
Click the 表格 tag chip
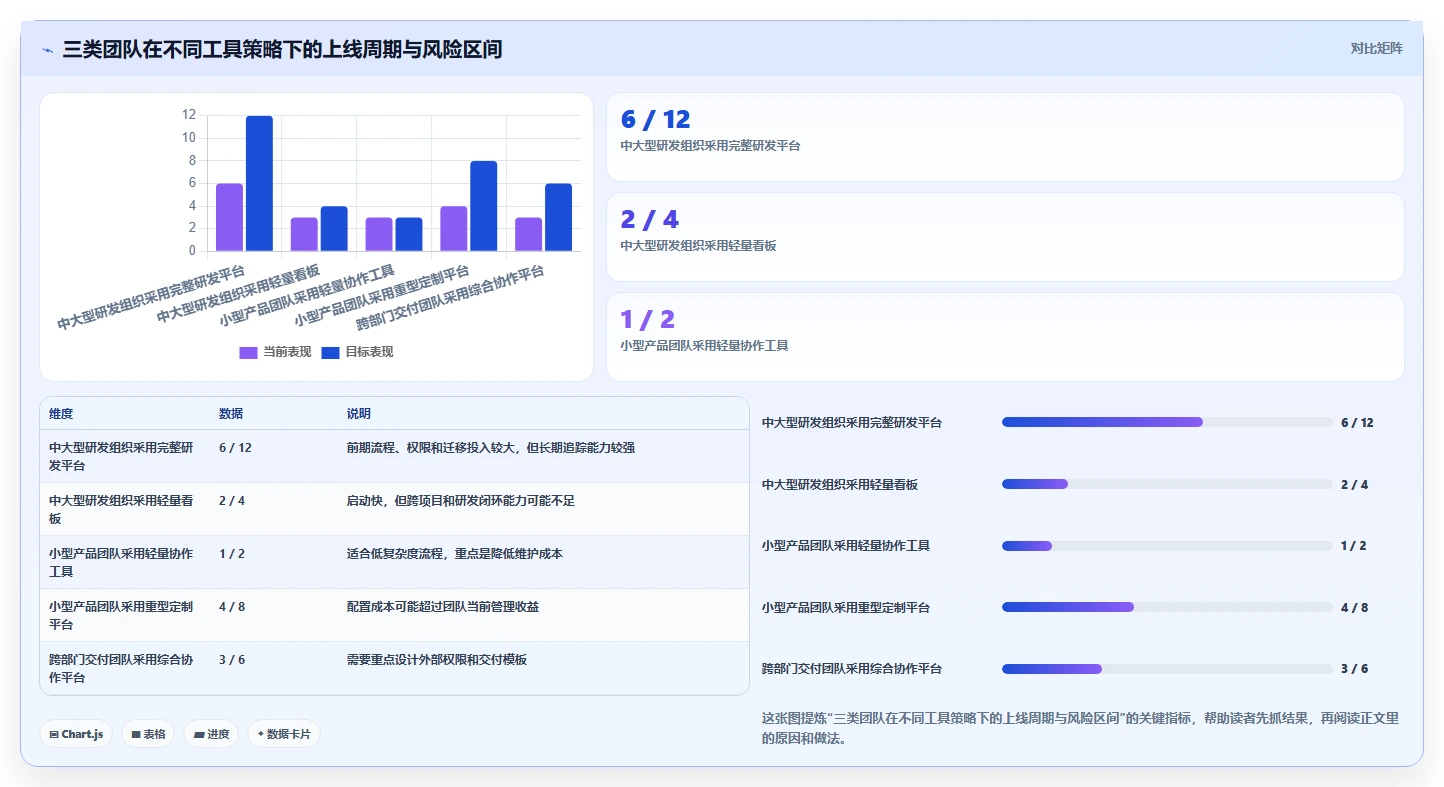[148, 734]
